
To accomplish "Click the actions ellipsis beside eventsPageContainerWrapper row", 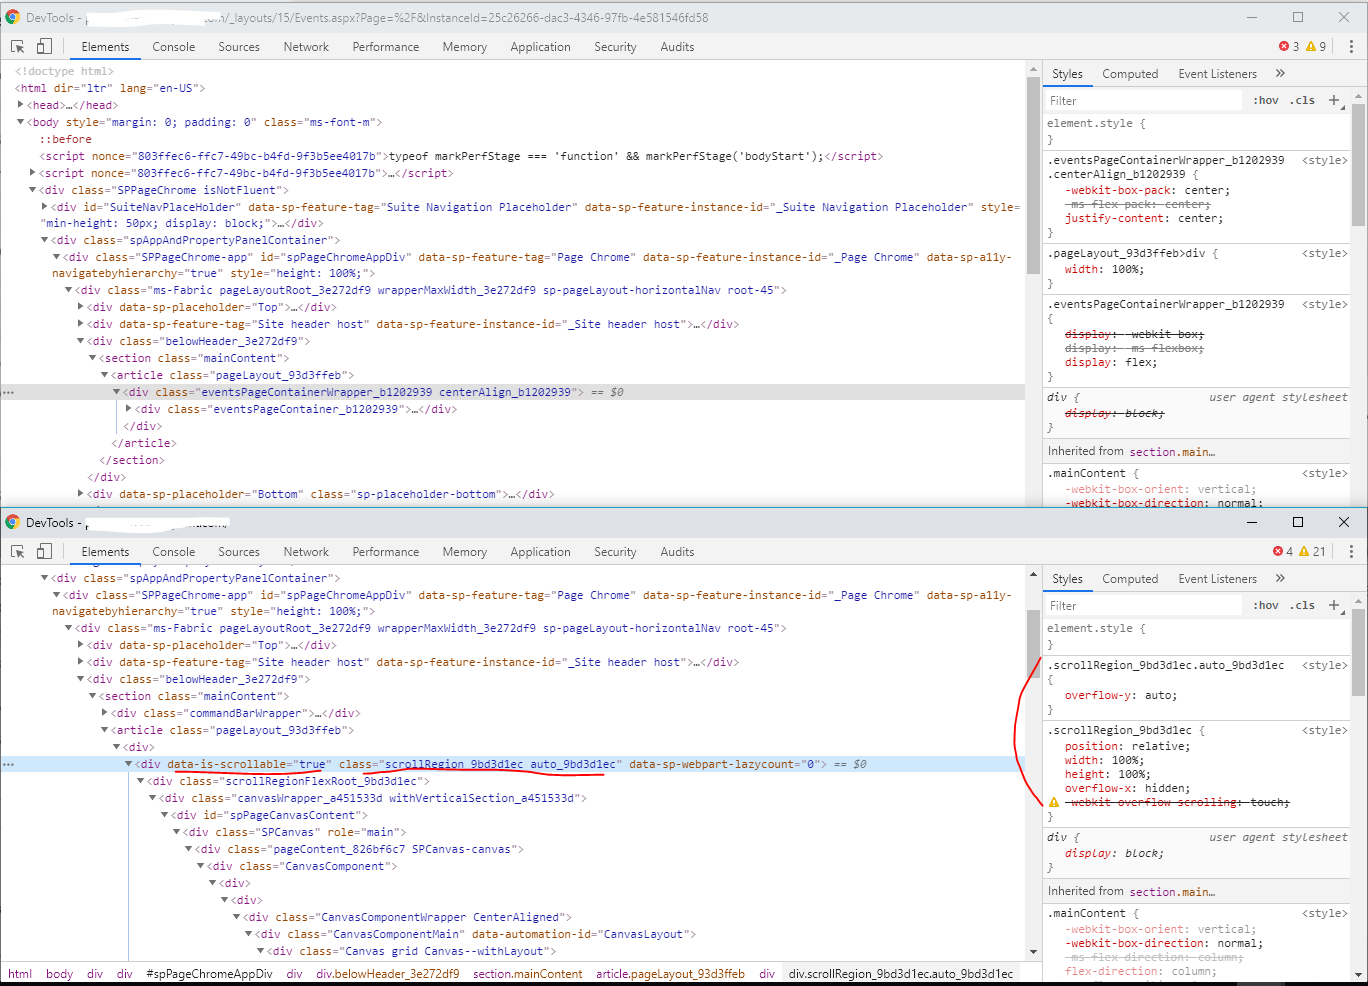I will tap(9, 392).
